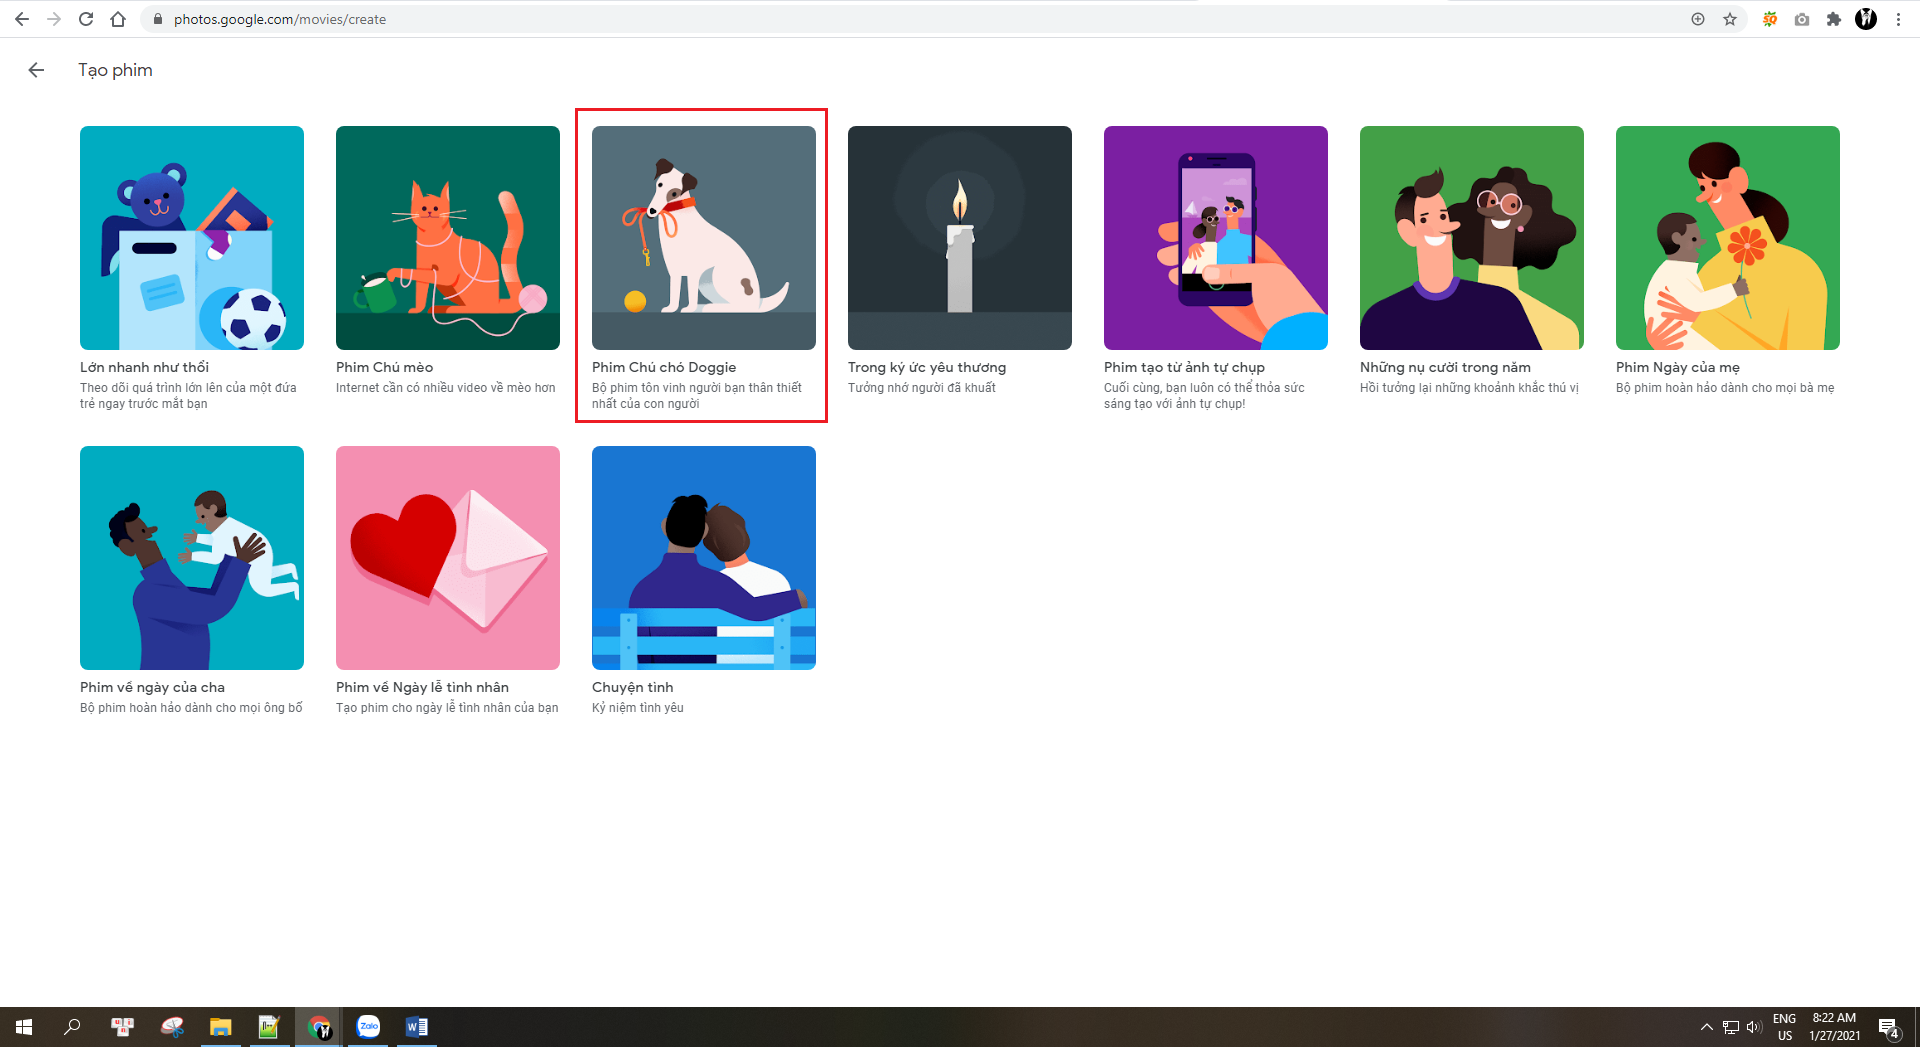
Task: Open the page zoom icon in address bar
Action: pos(1697,18)
